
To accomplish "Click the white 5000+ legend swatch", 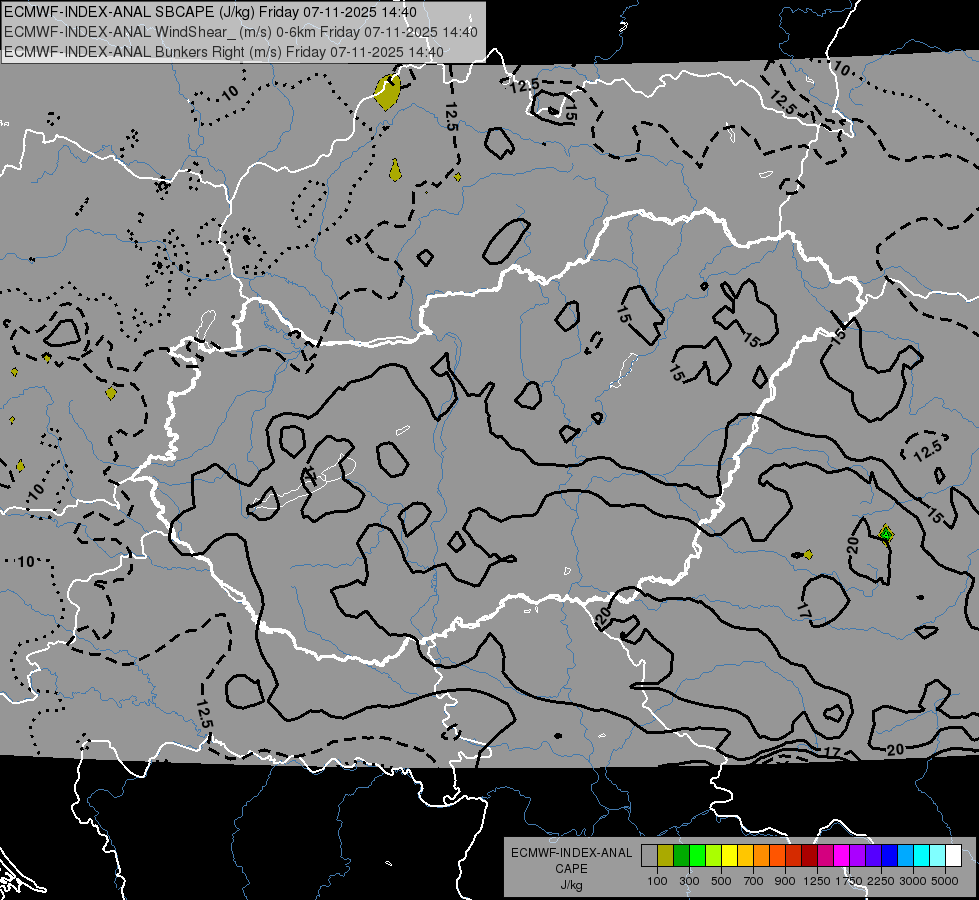I will (x=953, y=855).
